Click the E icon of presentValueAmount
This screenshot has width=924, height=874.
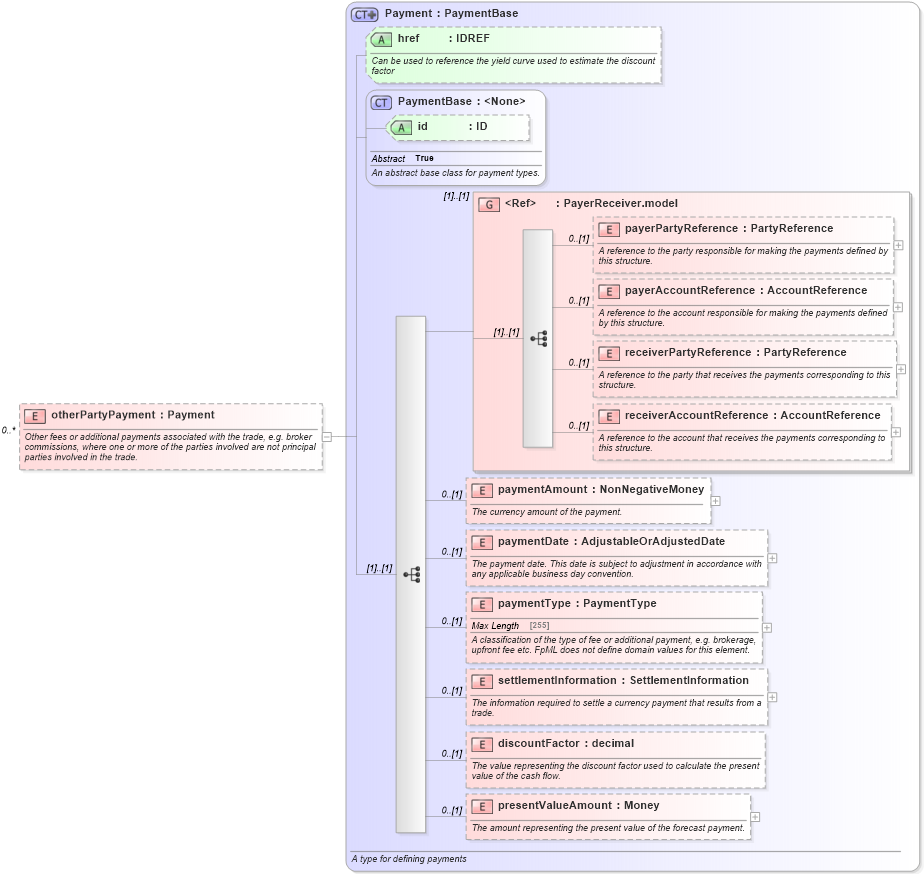pyautogui.click(x=481, y=807)
